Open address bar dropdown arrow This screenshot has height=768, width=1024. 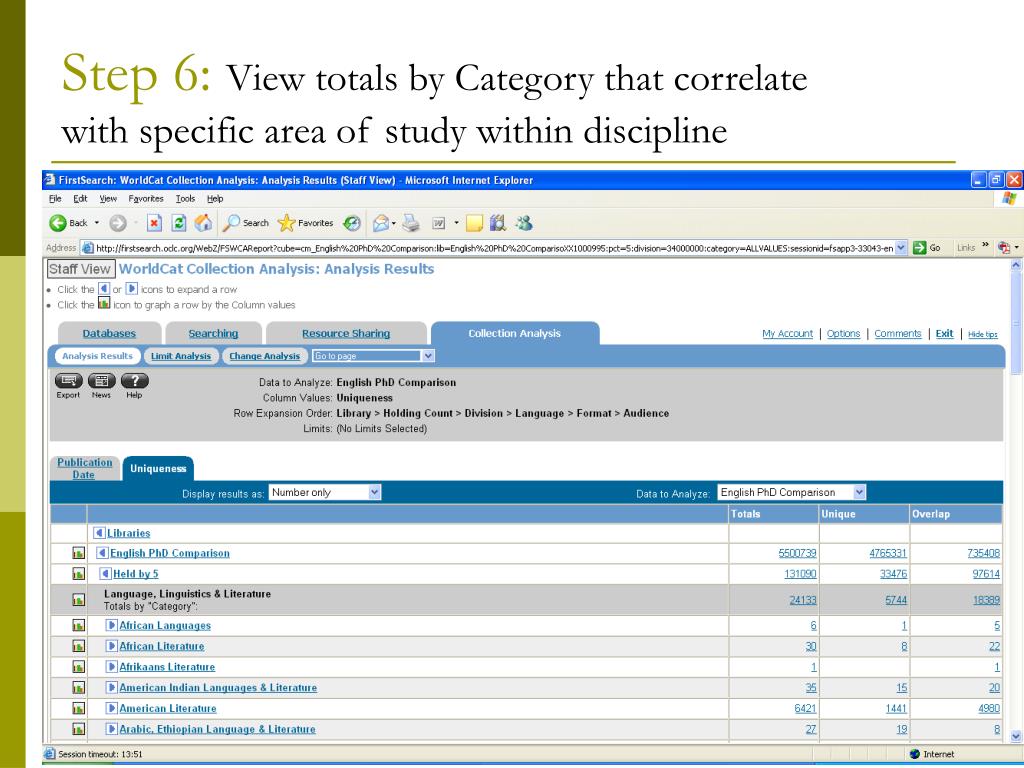[901, 248]
